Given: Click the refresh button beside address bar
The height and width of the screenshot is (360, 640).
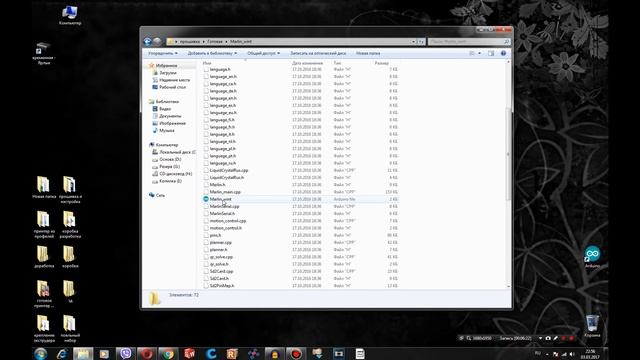Looking at the screenshot, I should 421,42.
